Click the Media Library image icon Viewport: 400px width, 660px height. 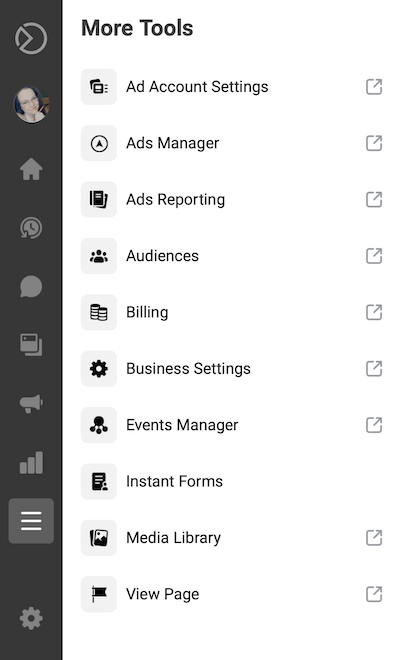pyautogui.click(x=99, y=538)
